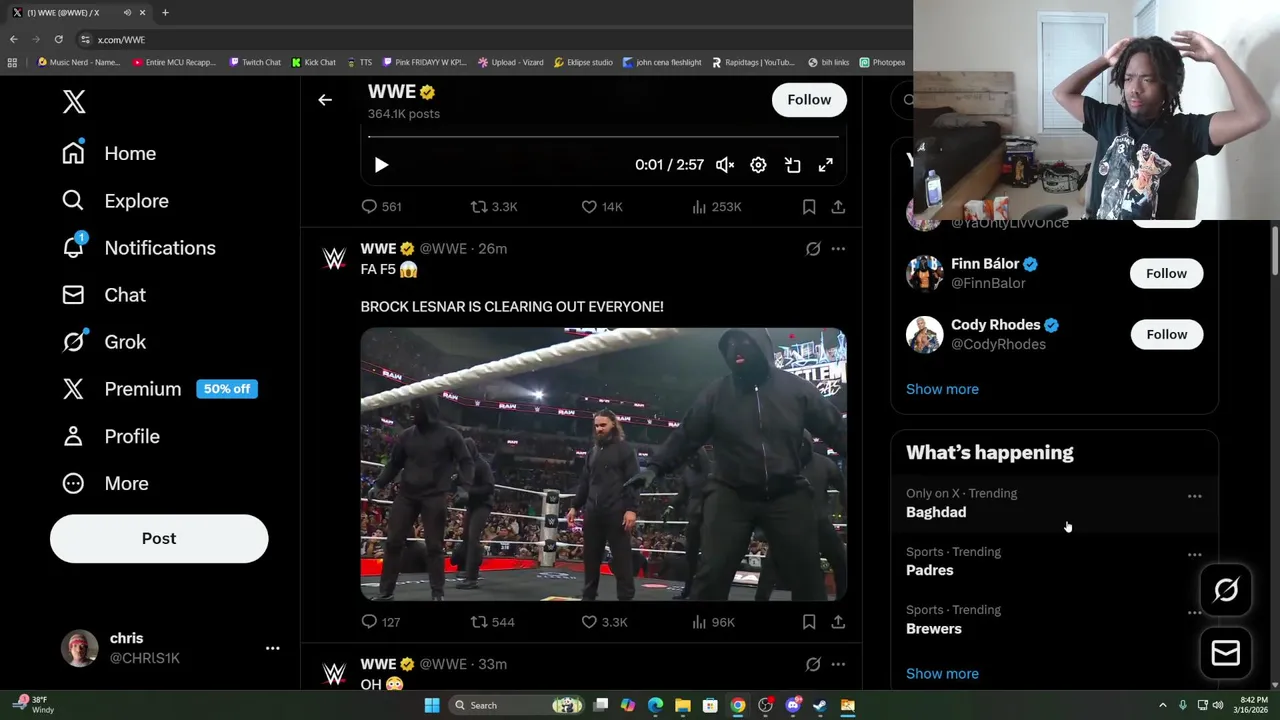
Task: Open More options in sidebar
Action: 104,483
